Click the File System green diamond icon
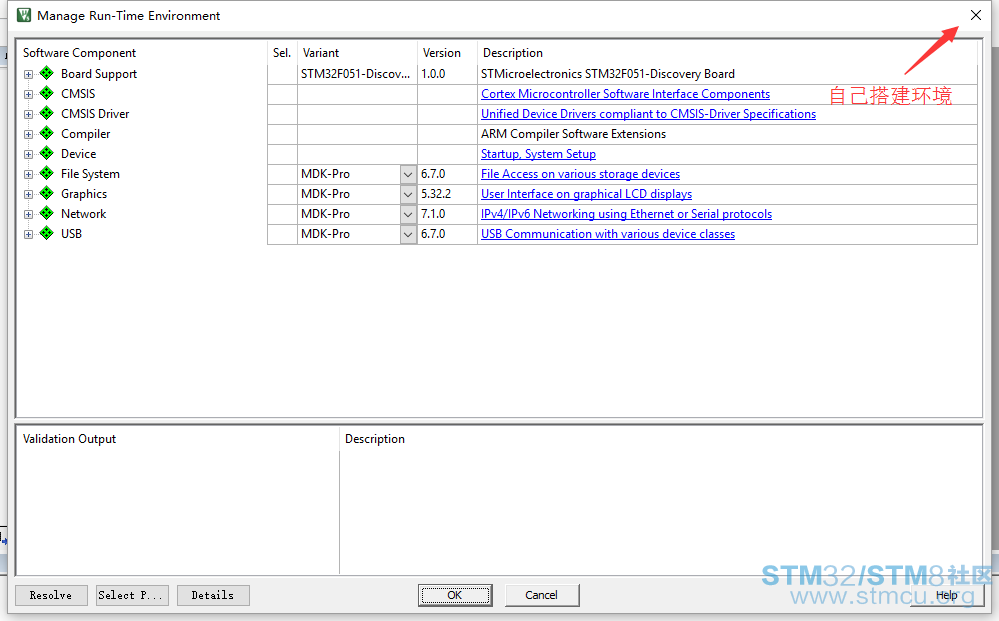 (47, 173)
